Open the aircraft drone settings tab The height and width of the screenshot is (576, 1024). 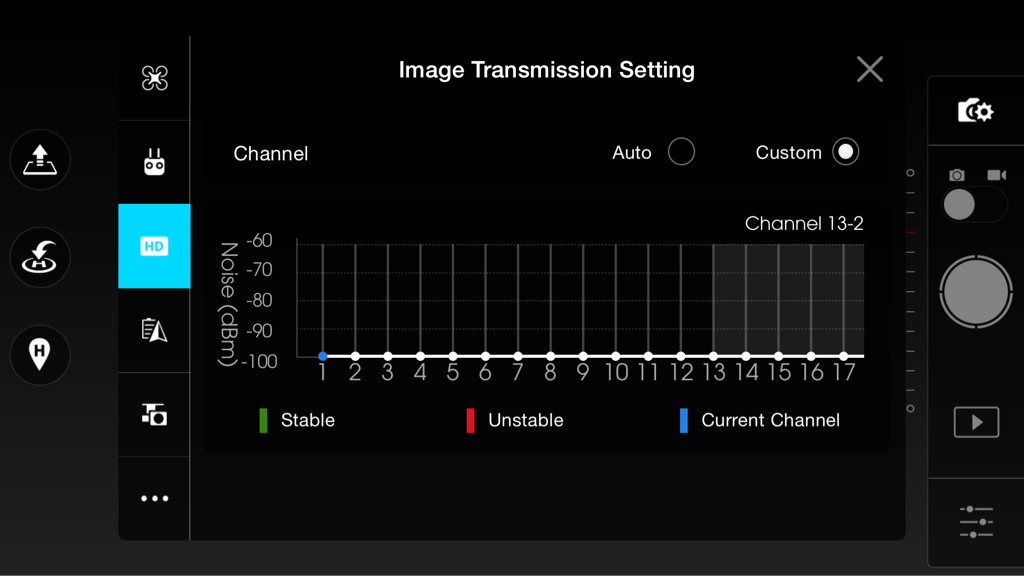pos(155,78)
